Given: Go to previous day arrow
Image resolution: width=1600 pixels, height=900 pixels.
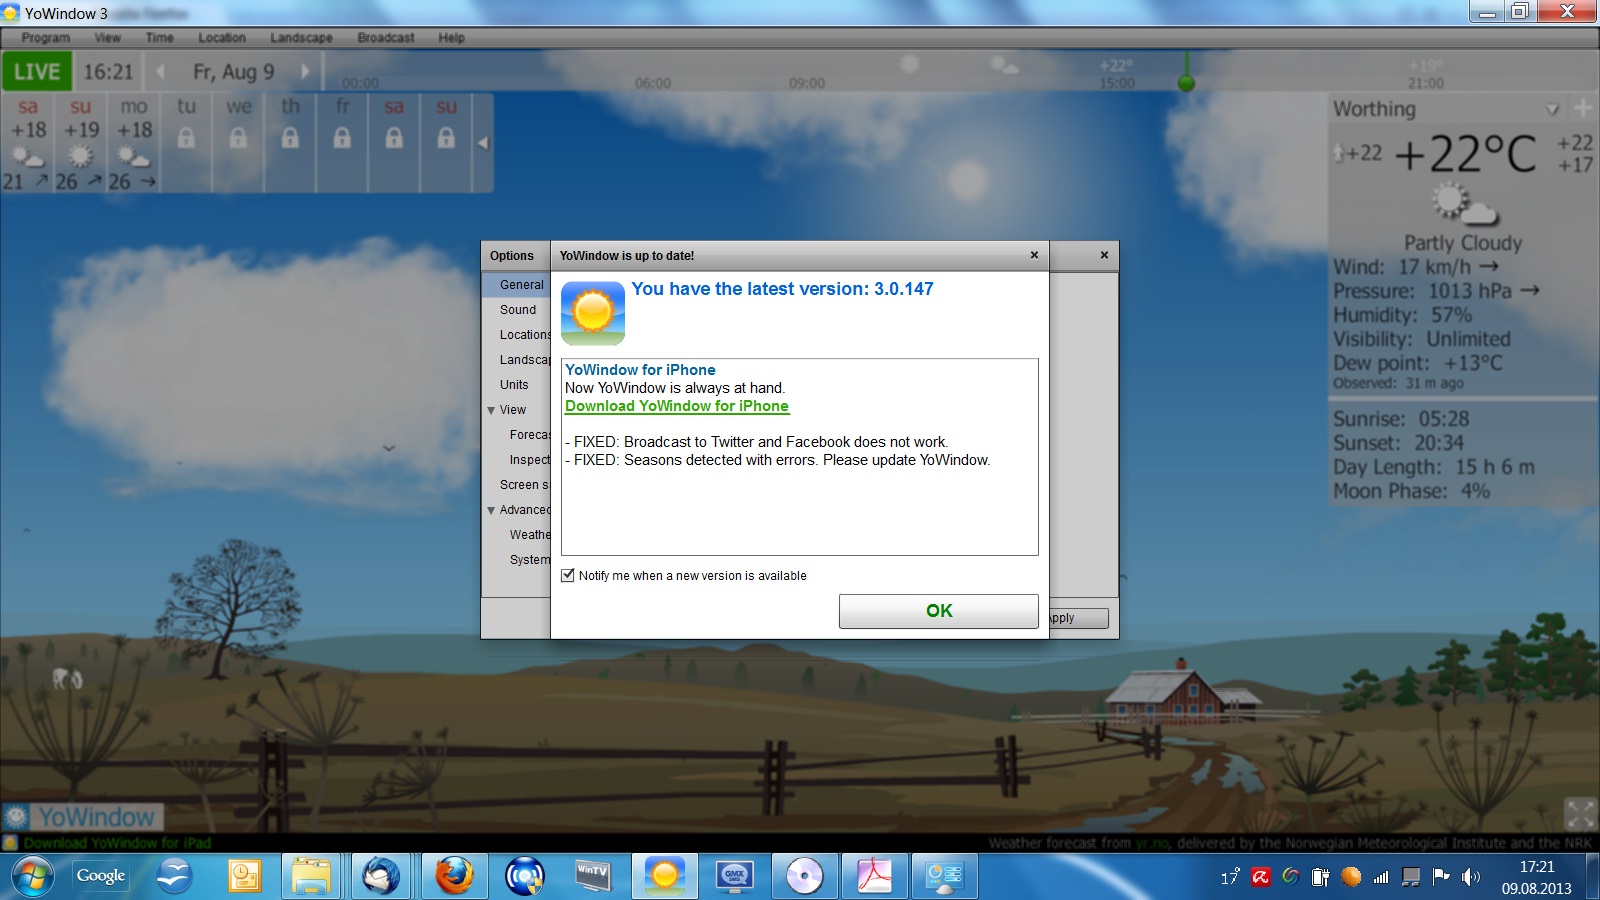Looking at the screenshot, I should click(x=160, y=72).
